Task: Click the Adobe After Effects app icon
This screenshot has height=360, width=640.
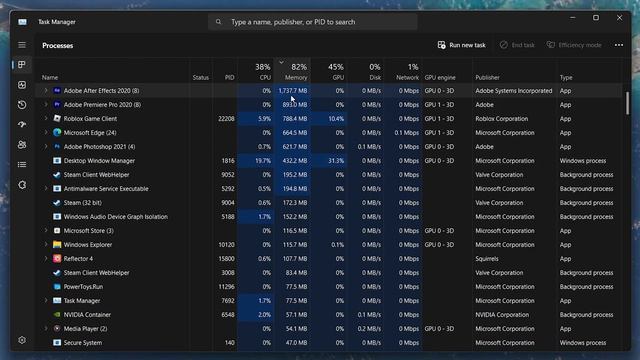Action: point(57,91)
